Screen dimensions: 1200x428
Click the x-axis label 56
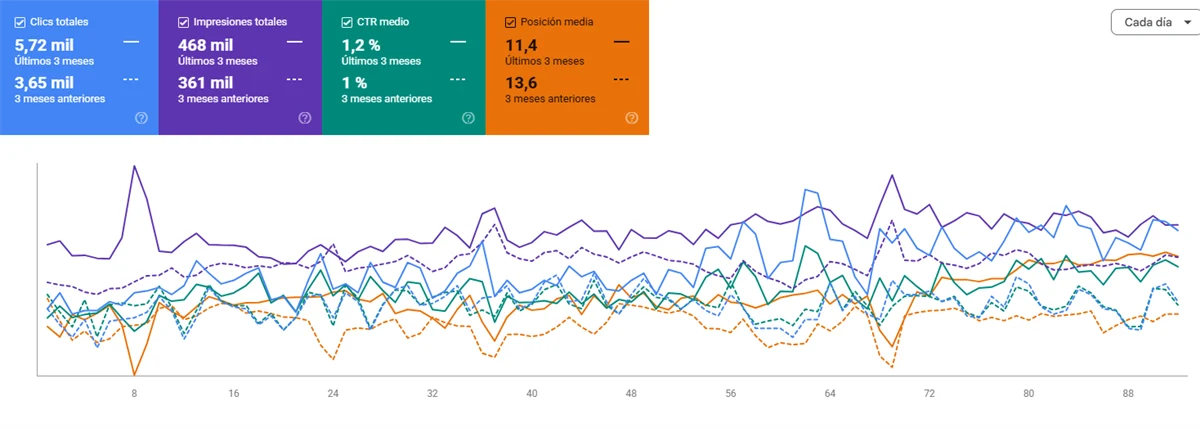pos(731,394)
